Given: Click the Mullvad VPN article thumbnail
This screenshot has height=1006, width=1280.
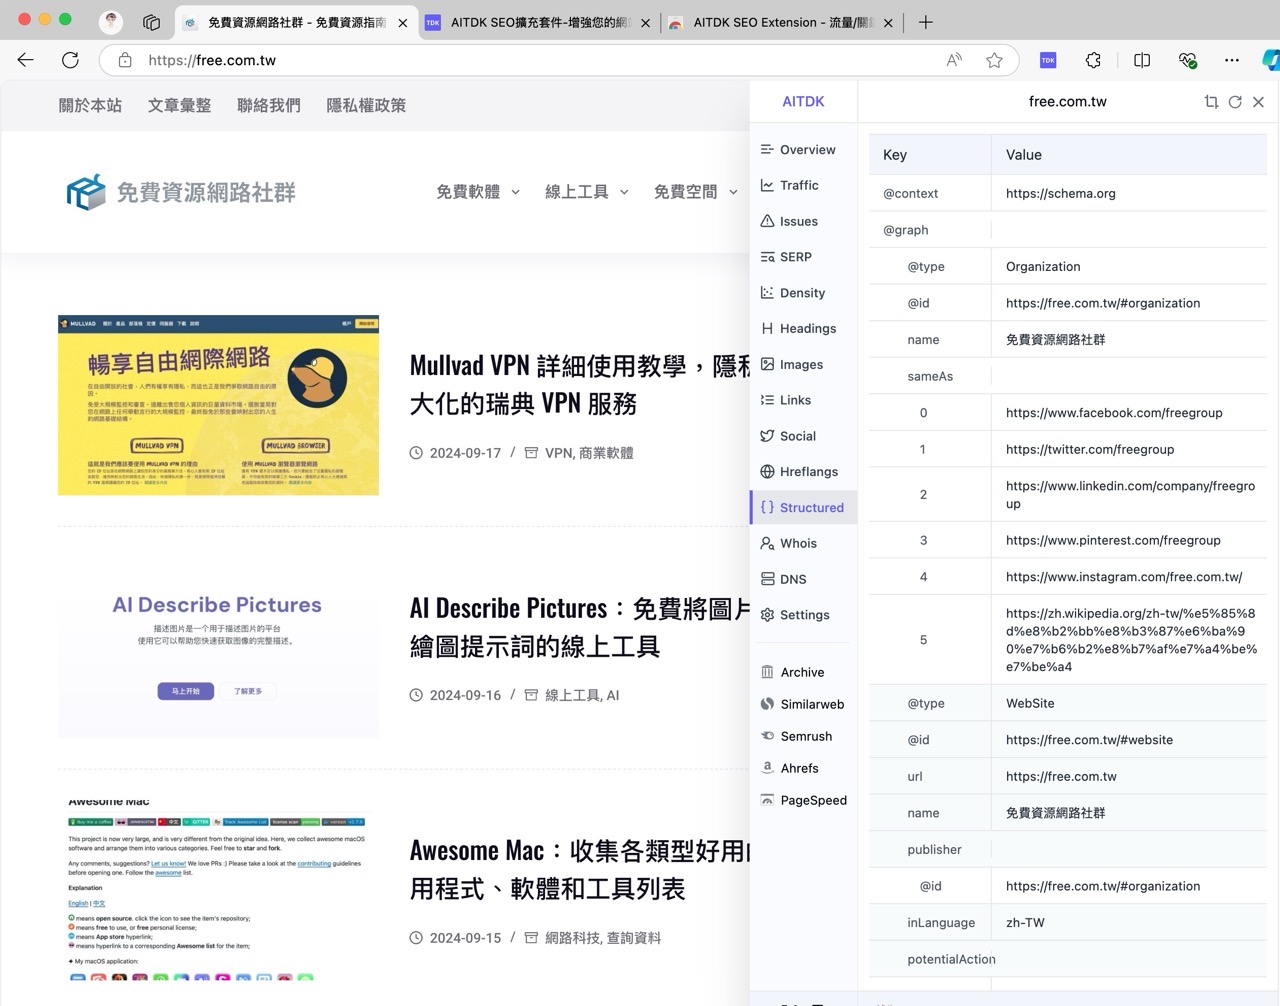Looking at the screenshot, I should pos(218,405).
